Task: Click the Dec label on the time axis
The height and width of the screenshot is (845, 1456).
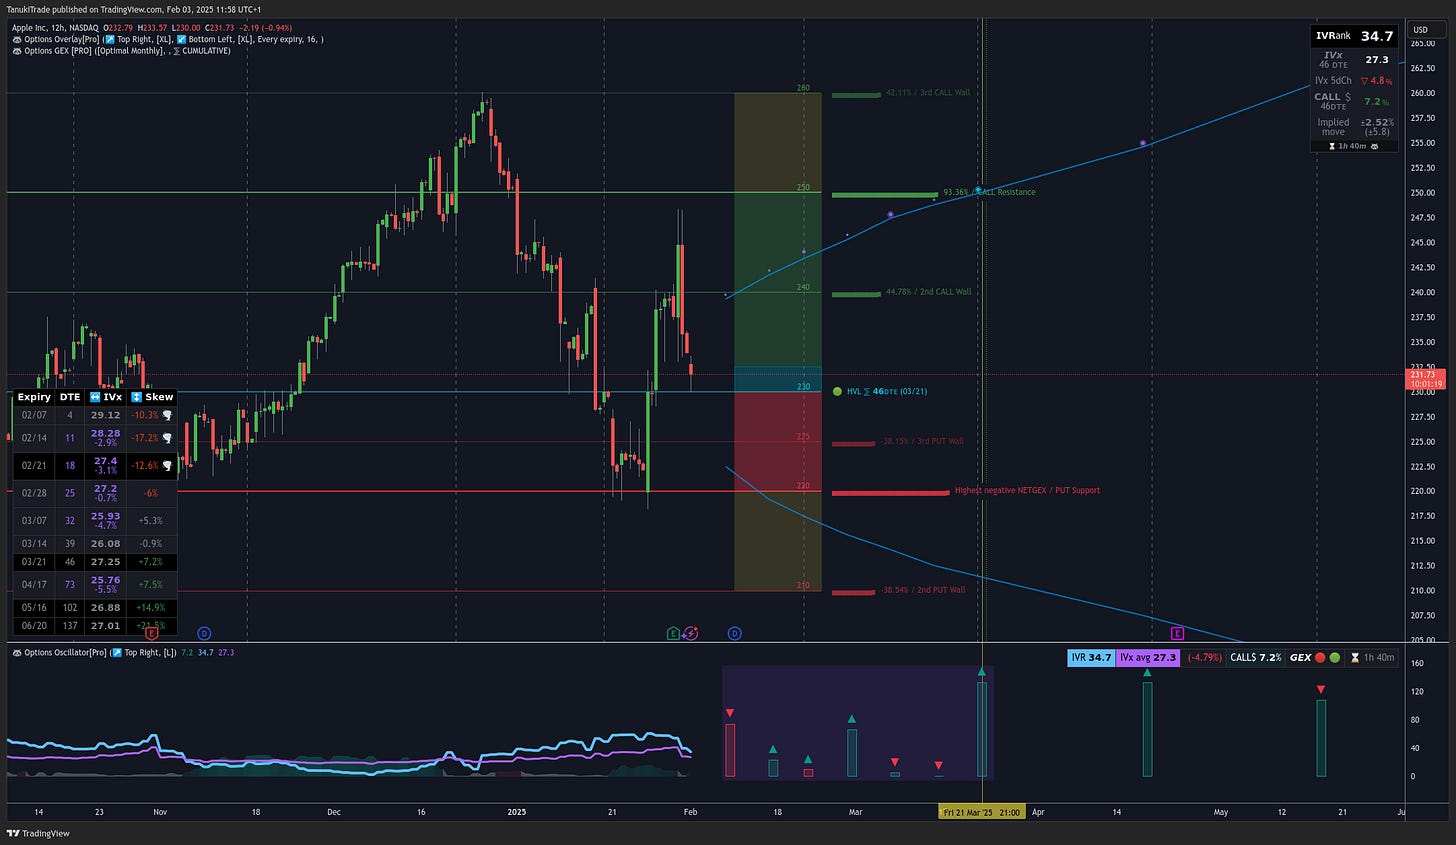Action: [334, 812]
